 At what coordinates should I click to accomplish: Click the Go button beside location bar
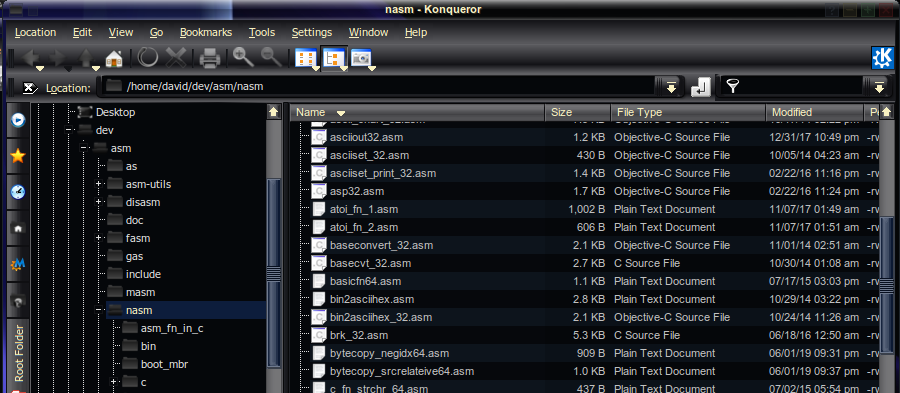click(x=701, y=87)
